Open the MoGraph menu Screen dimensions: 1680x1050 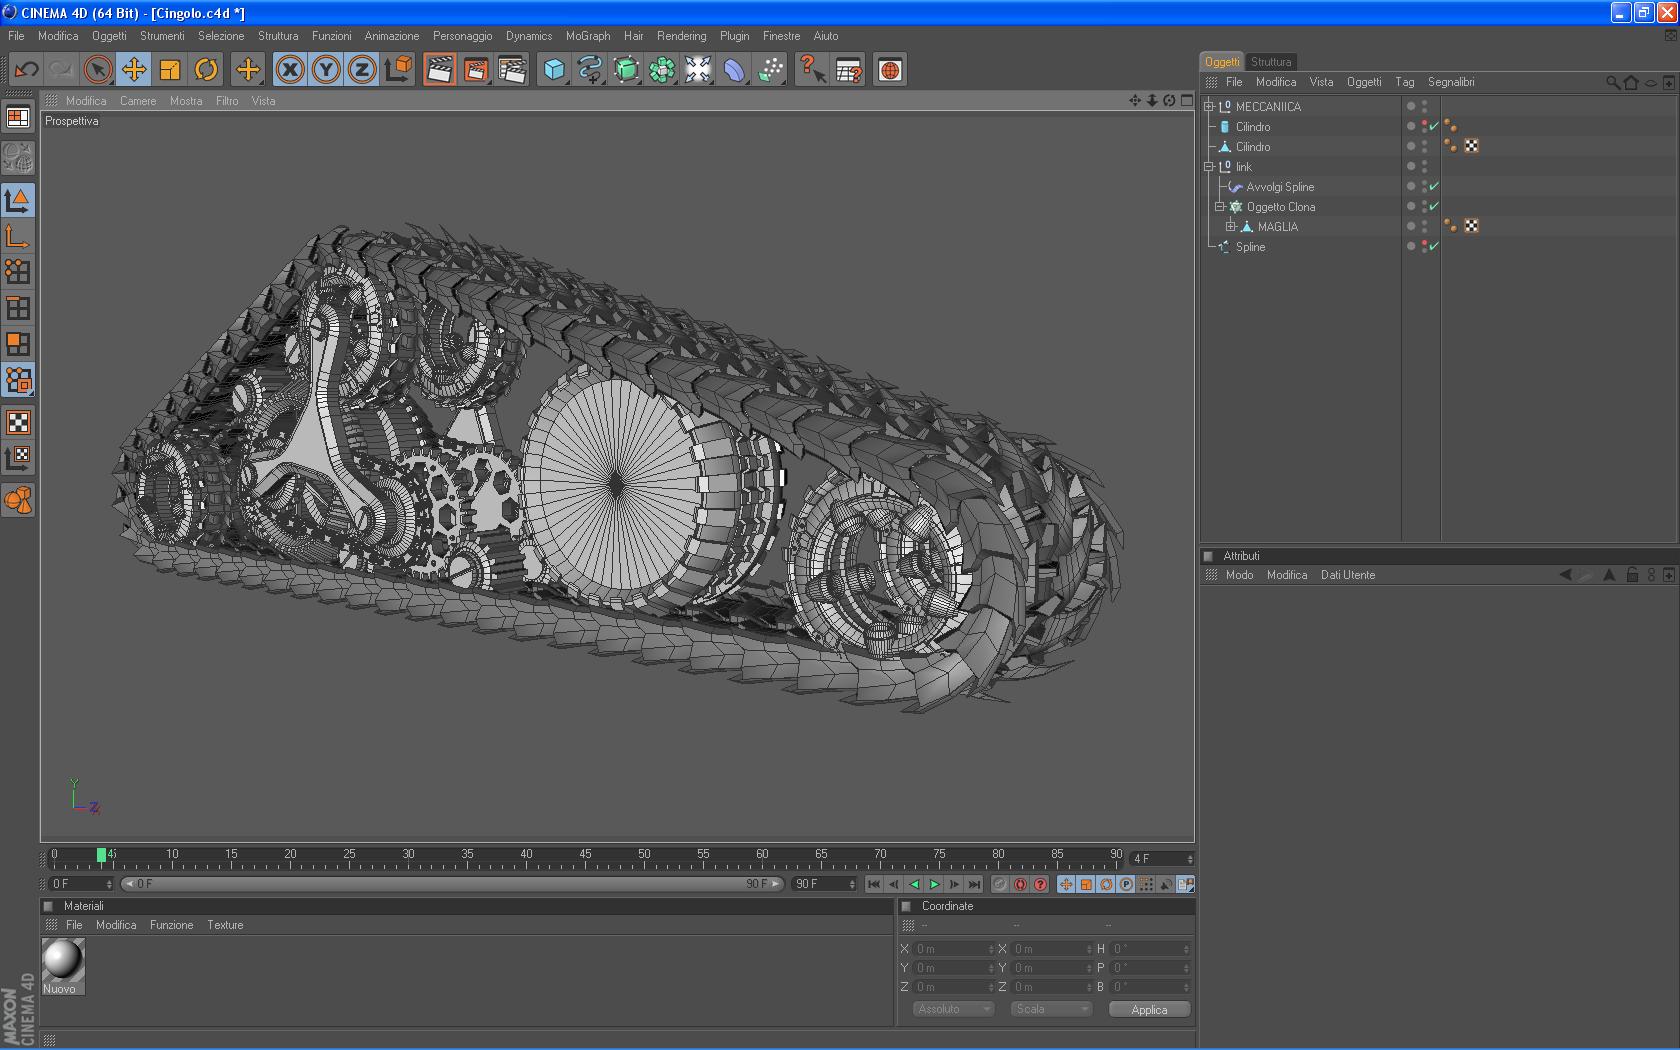click(587, 36)
